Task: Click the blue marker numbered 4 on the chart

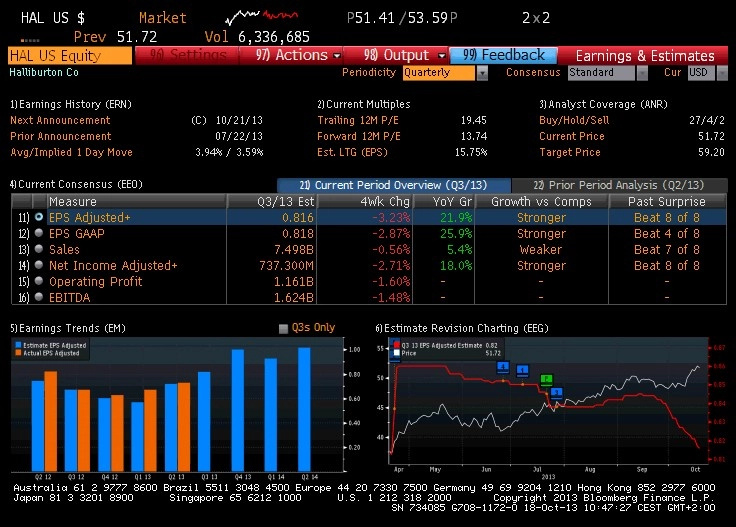Action: tap(503, 367)
